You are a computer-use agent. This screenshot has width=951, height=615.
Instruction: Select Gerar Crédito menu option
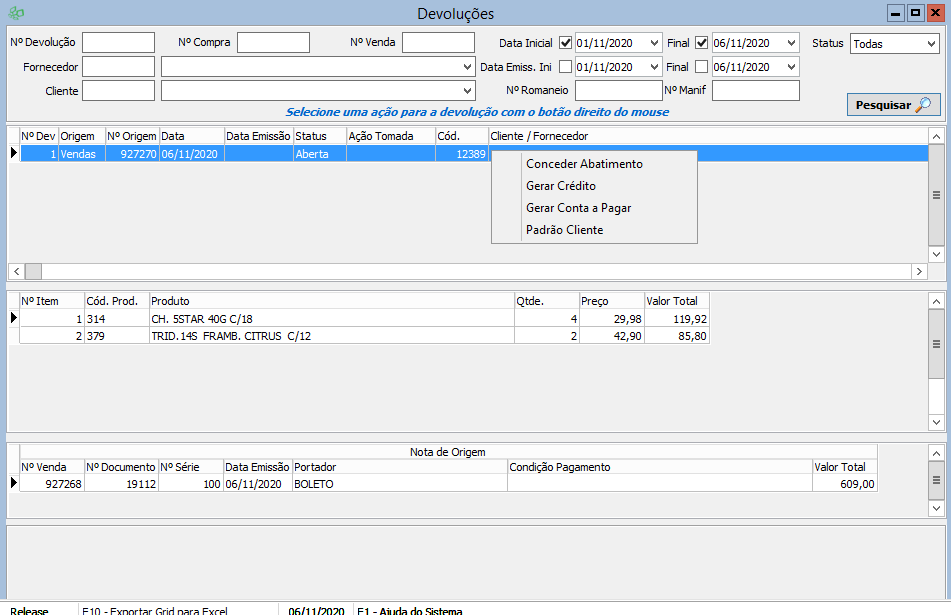(560, 186)
